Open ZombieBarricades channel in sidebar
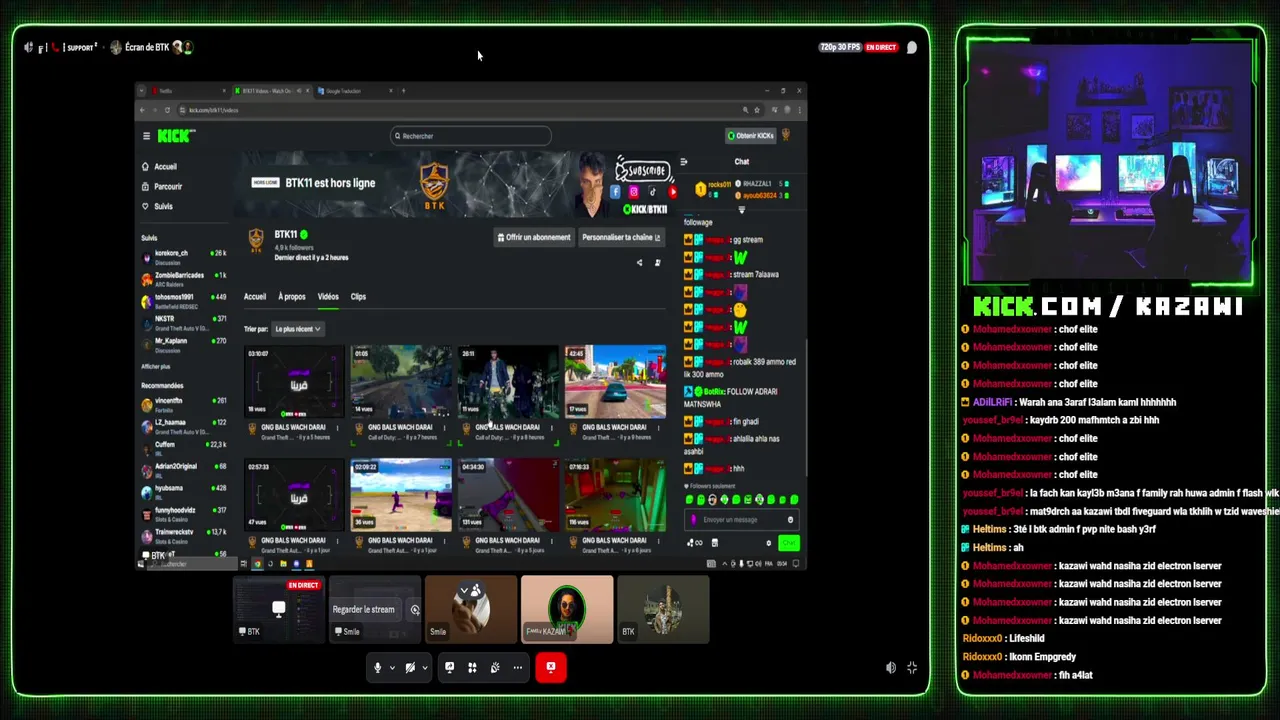The height and width of the screenshot is (720, 1280). point(184,278)
